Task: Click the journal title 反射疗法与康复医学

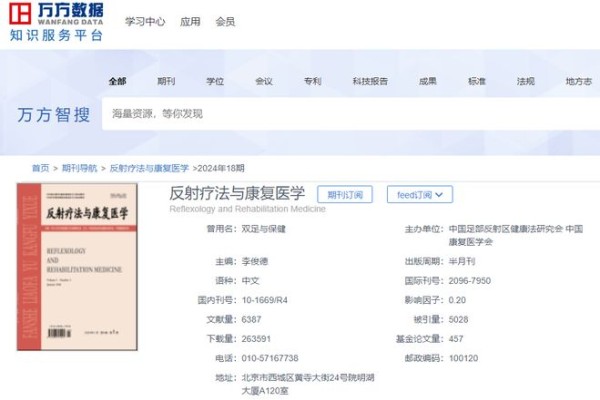Action: [237, 193]
